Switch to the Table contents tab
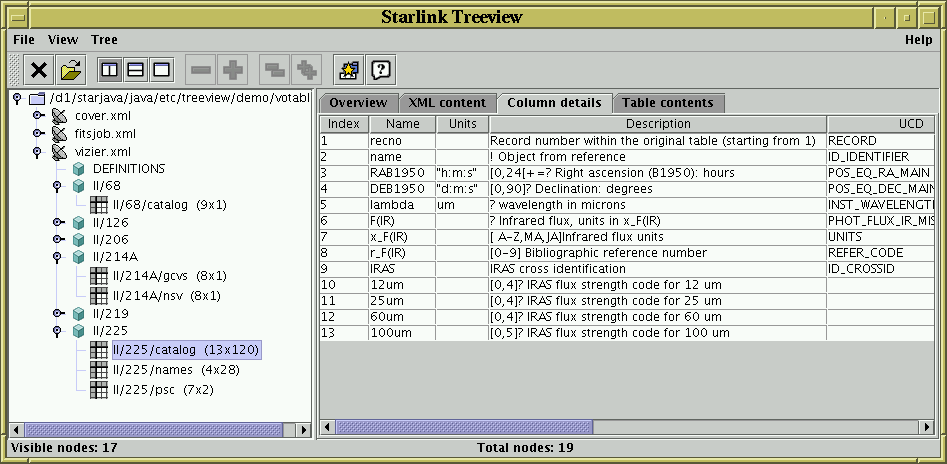This screenshot has height=464, width=947. click(667, 103)
